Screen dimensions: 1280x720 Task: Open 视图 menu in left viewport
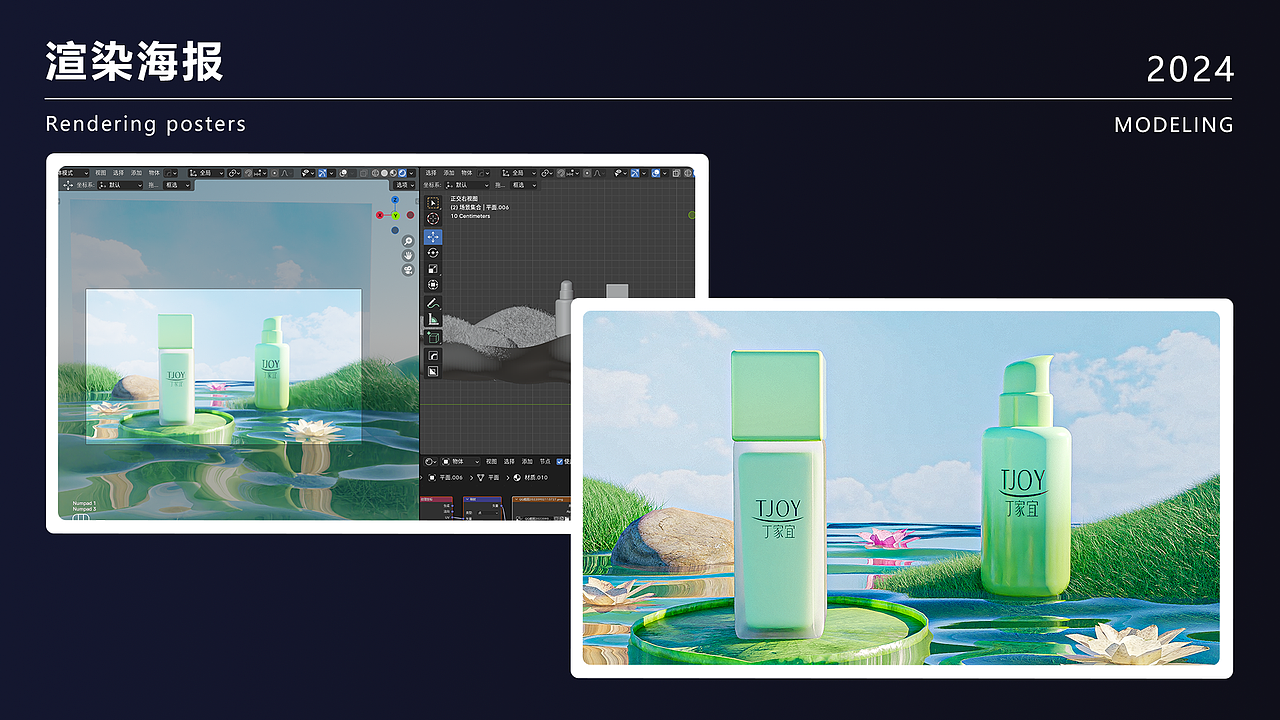[100, 173]
